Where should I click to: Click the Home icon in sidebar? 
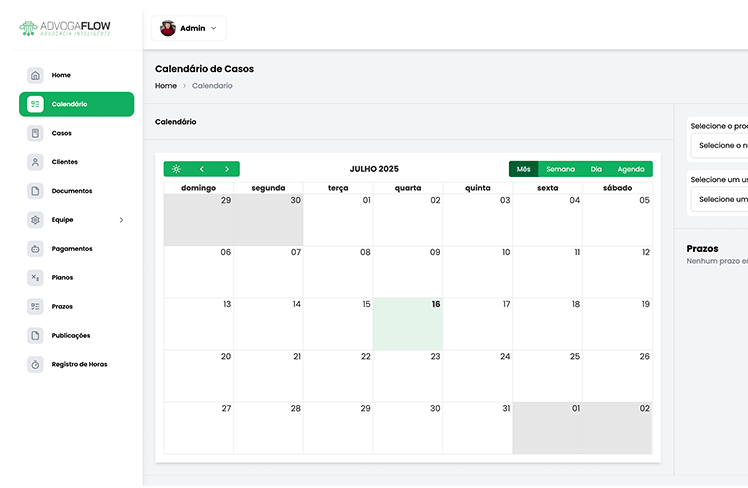click(x=35, y=75)
